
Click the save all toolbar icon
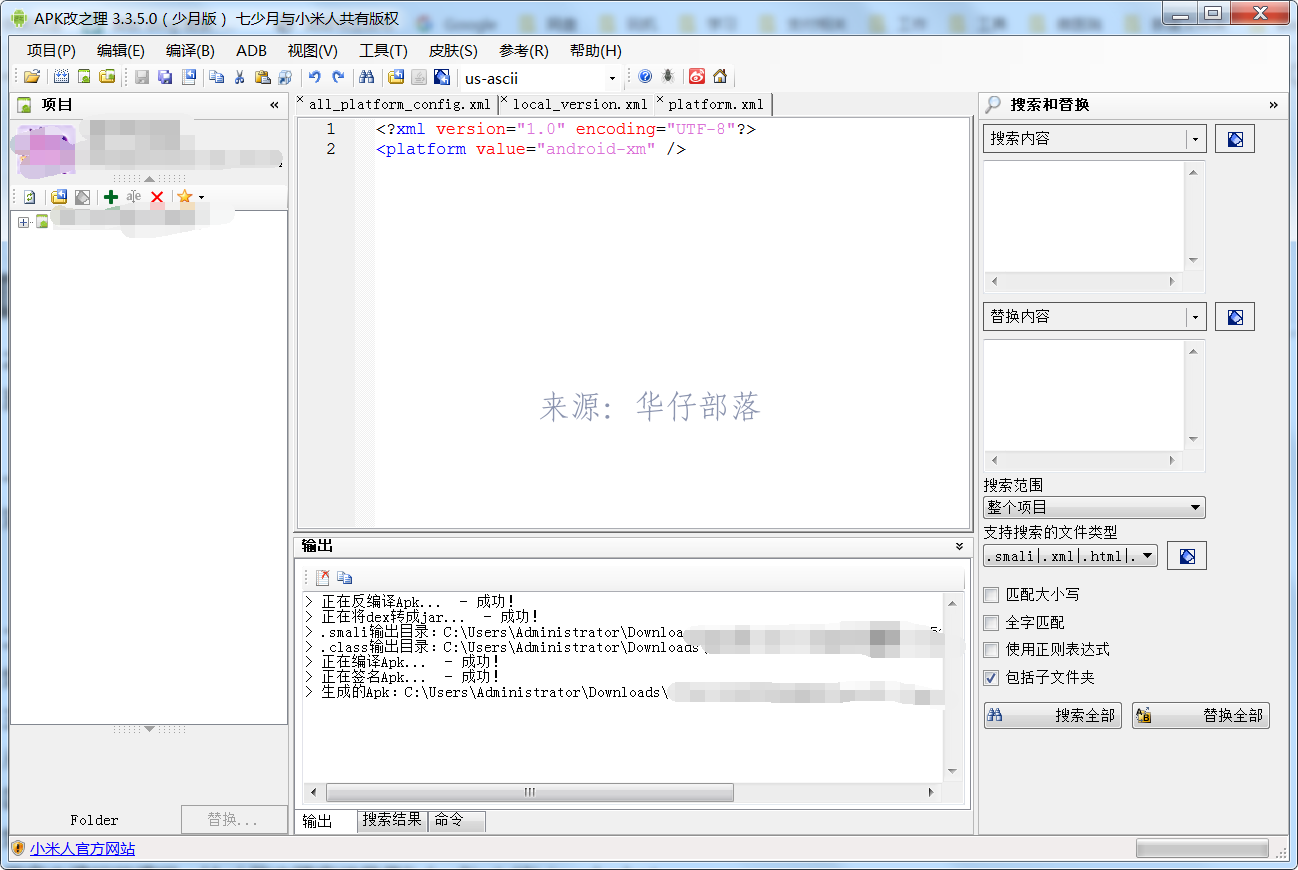point(165,77)
